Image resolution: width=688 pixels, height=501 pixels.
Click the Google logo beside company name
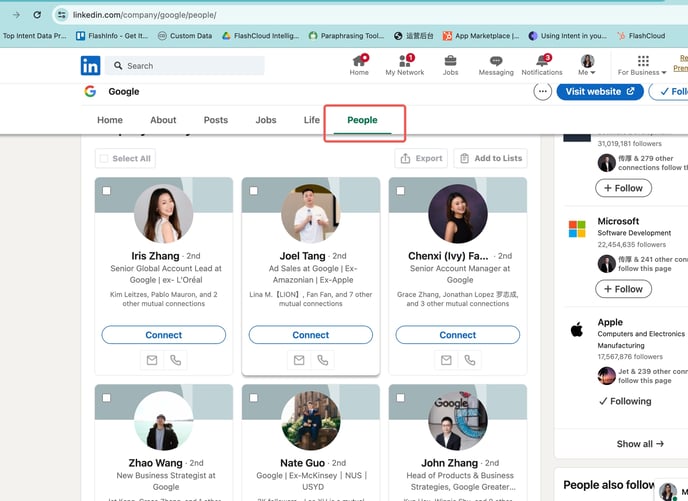coord(90,91)
